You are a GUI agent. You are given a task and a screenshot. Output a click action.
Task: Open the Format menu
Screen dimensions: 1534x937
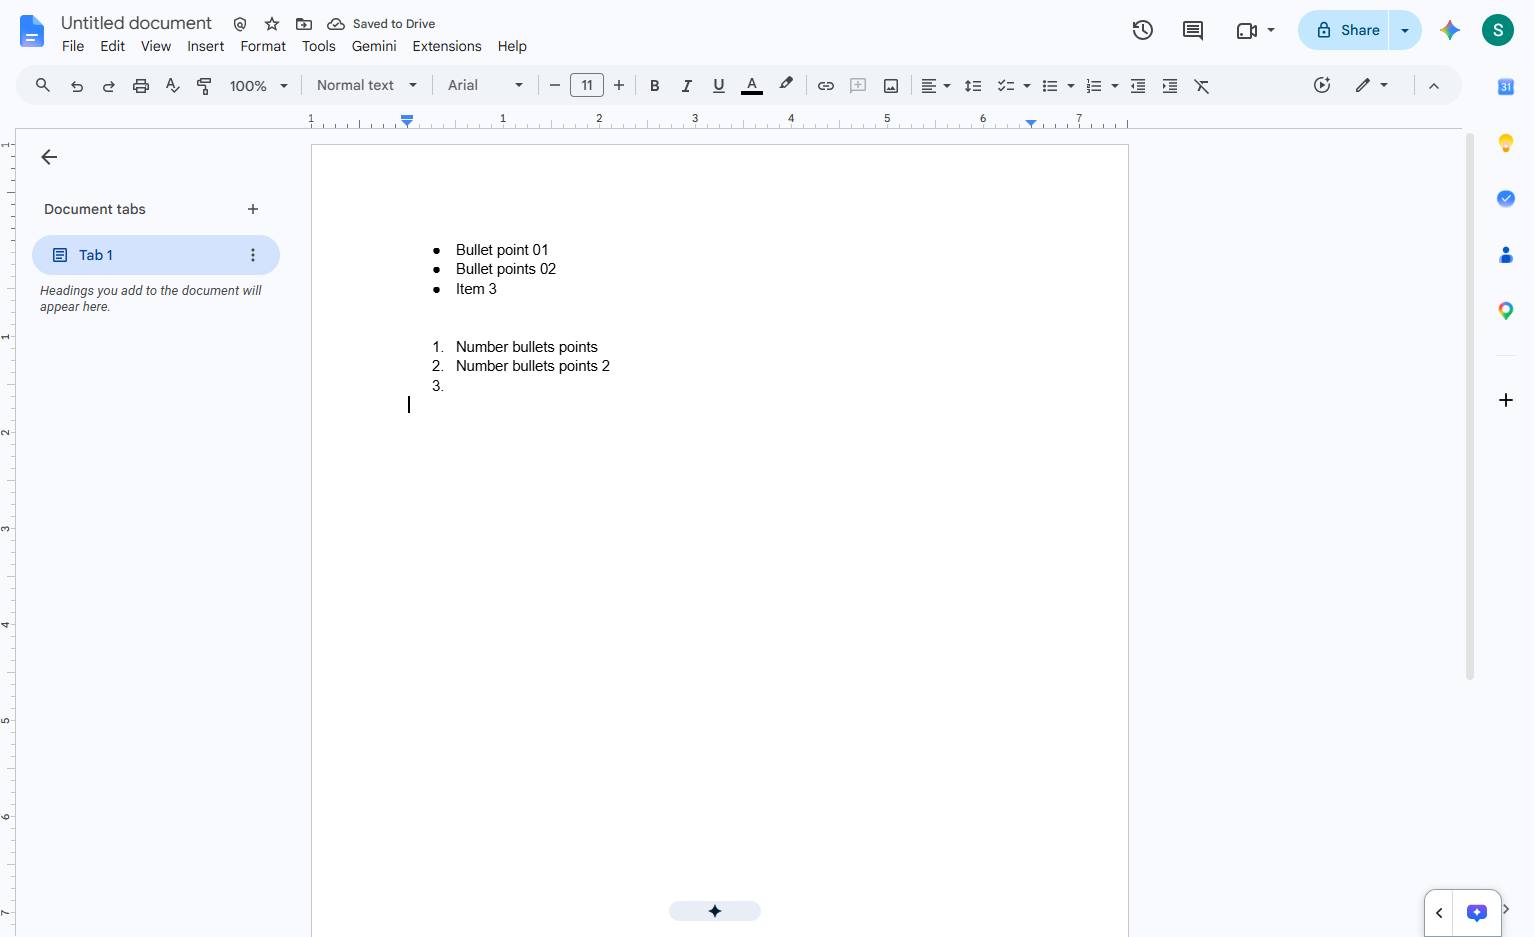click(x=263, y=46)
